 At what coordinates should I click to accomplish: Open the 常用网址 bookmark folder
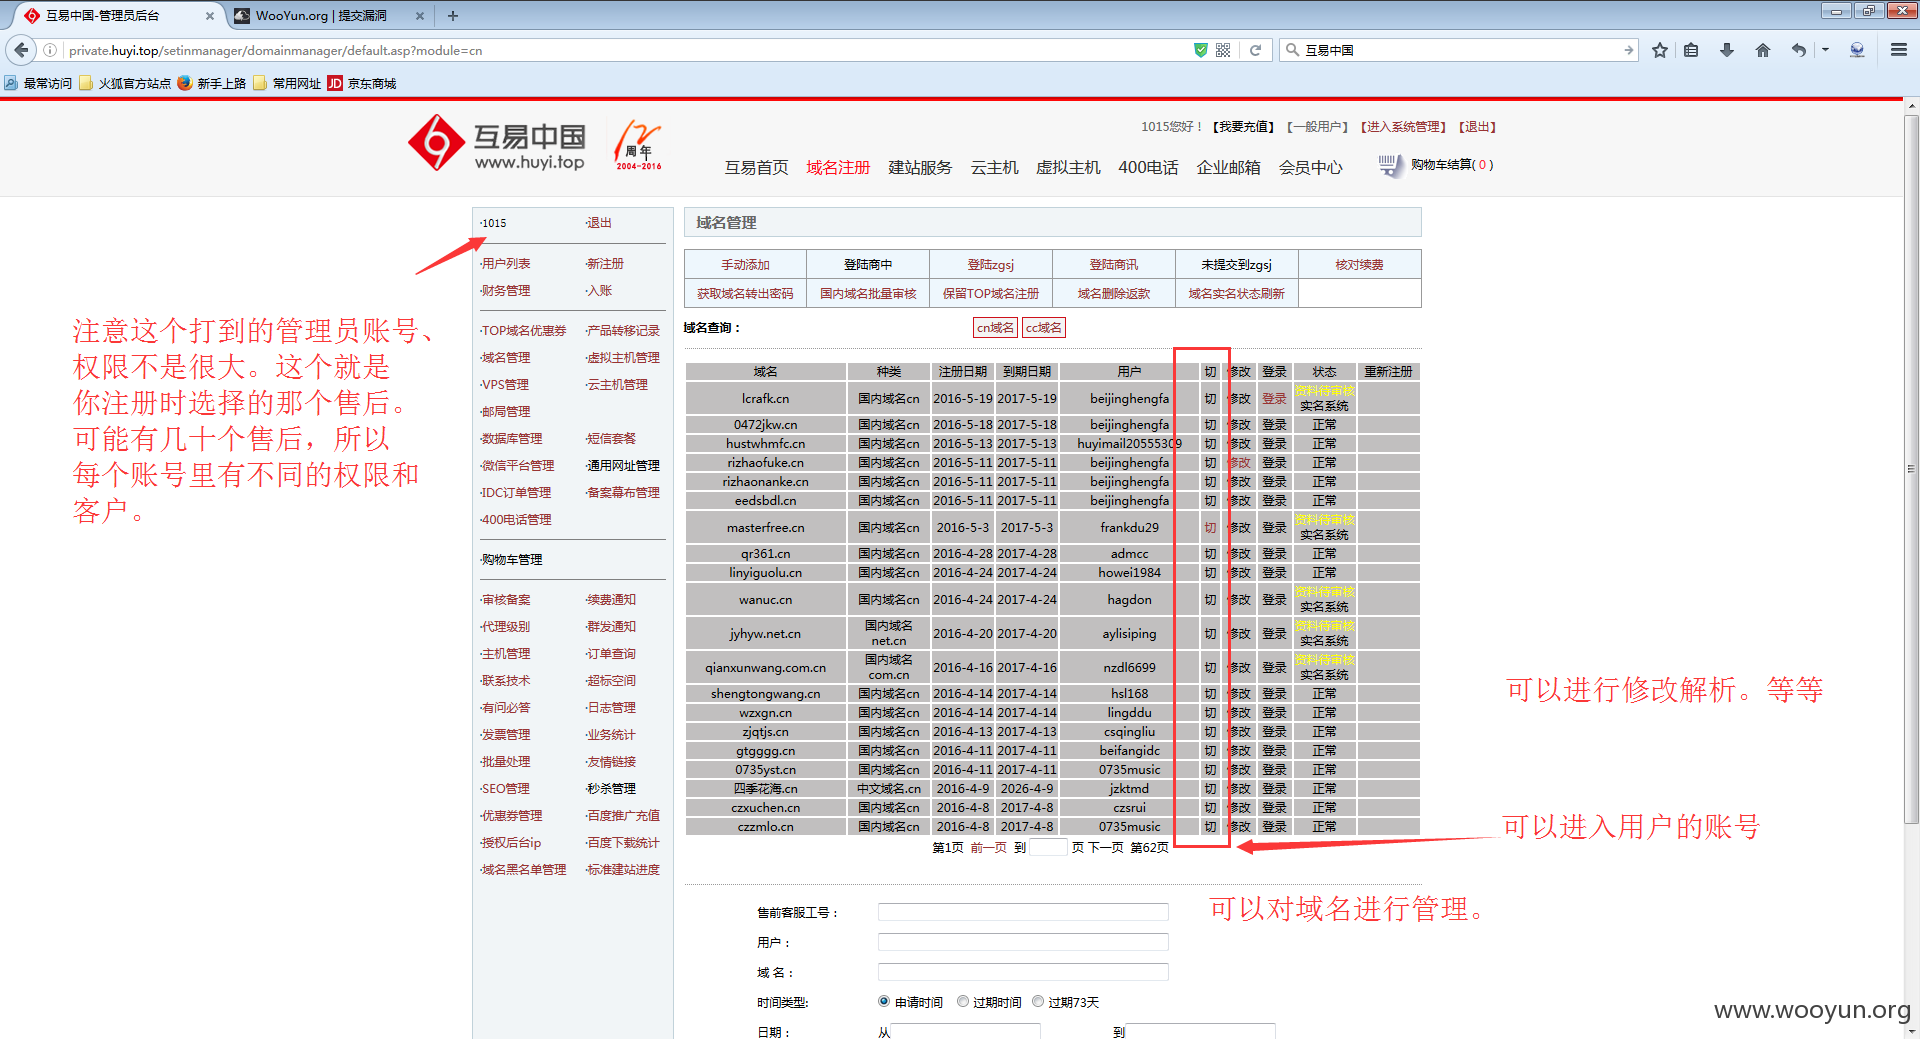(x=288, y=84)
